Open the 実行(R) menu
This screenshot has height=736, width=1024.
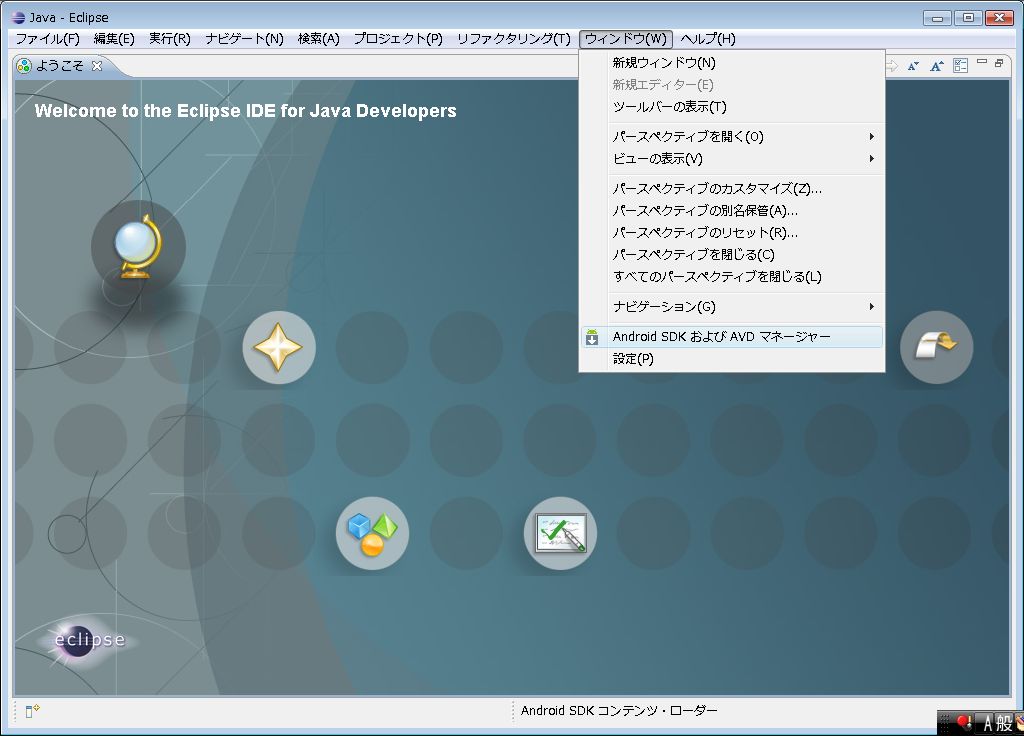point(170,39)
